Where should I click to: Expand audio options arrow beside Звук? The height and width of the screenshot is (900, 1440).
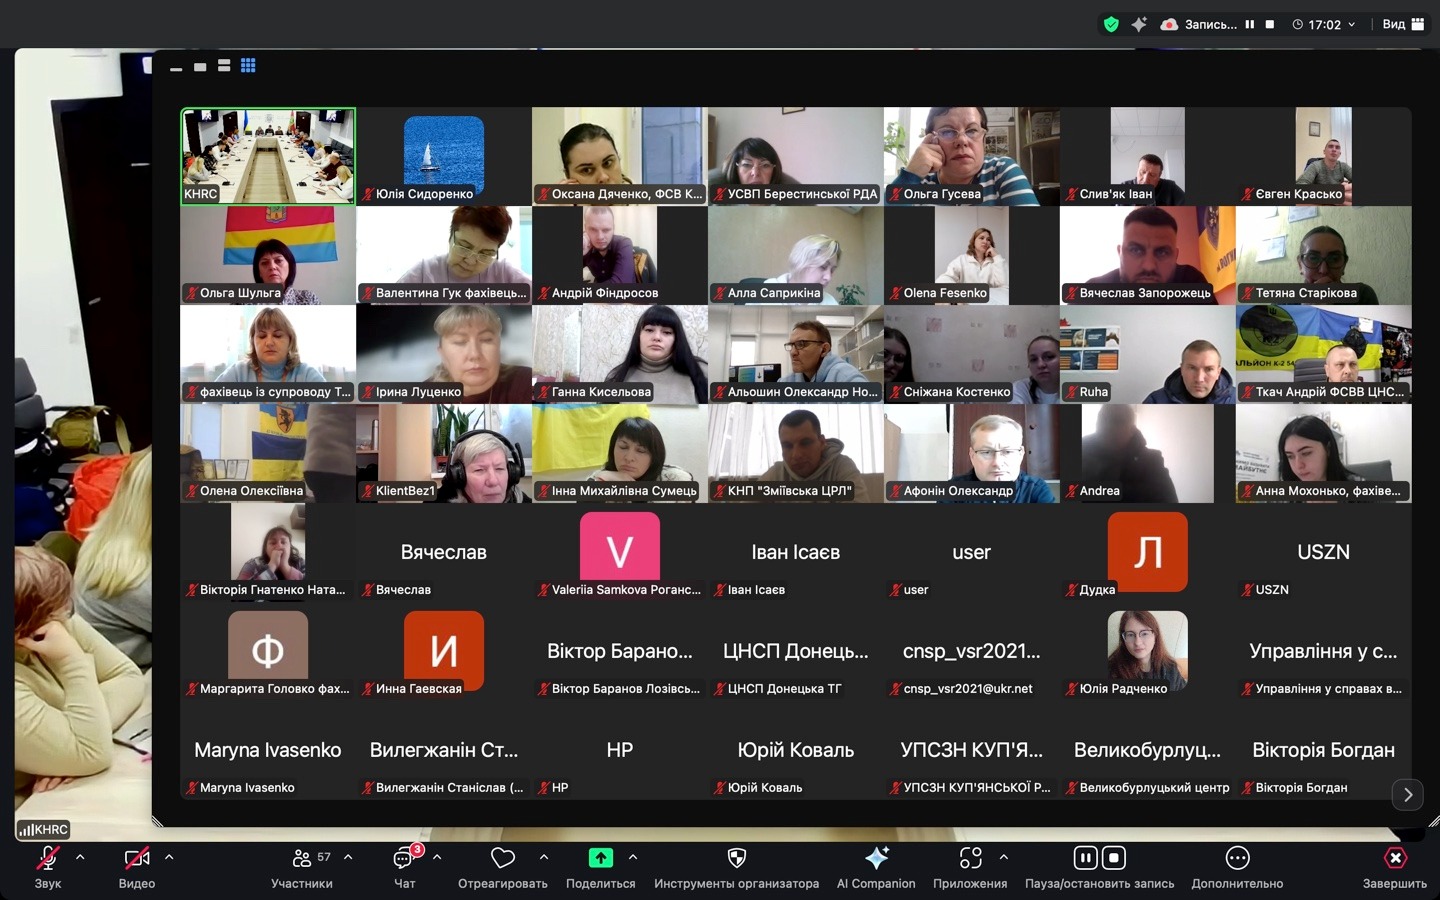tap(80, 857)
